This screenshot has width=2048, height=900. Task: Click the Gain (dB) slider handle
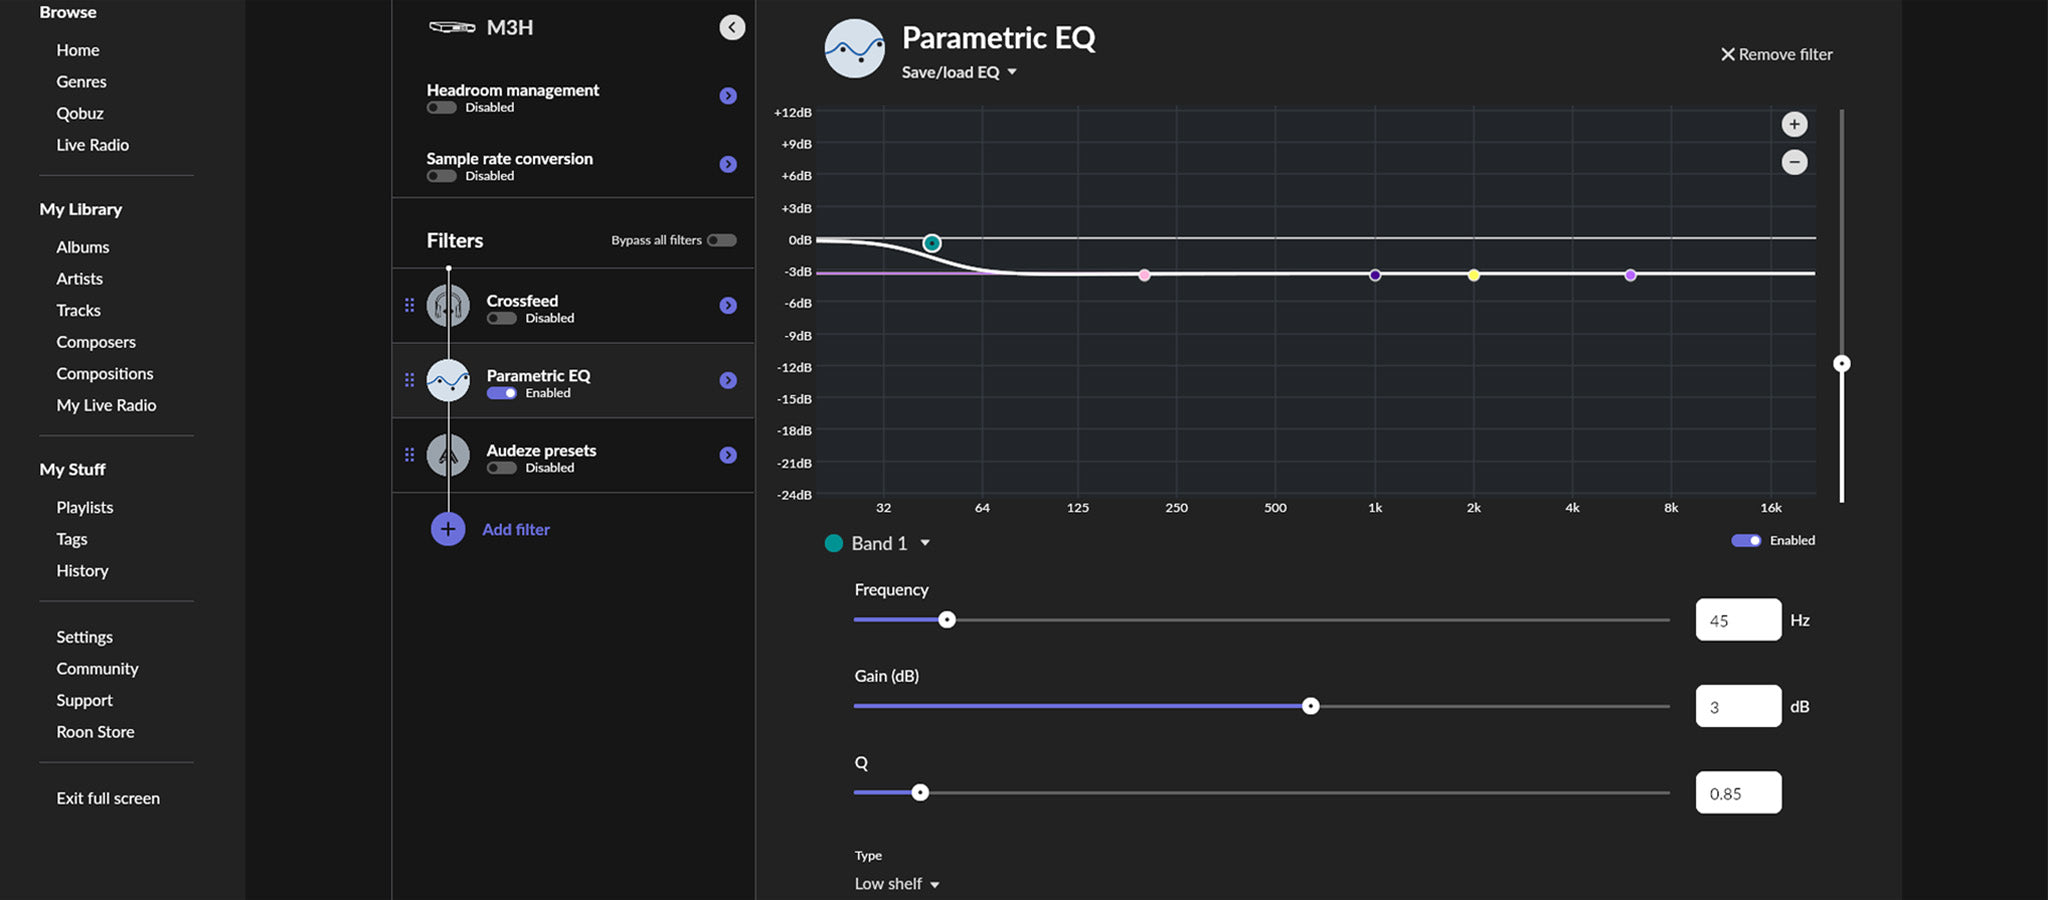click(1310, 706)
